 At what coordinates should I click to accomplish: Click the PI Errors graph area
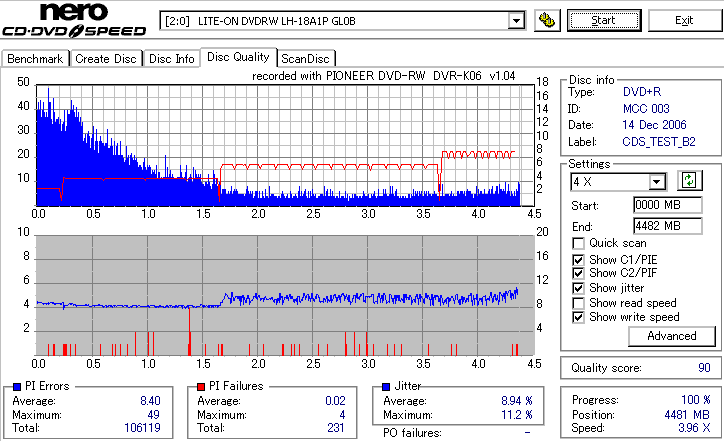pyautogui.click(x=285, y=145)
